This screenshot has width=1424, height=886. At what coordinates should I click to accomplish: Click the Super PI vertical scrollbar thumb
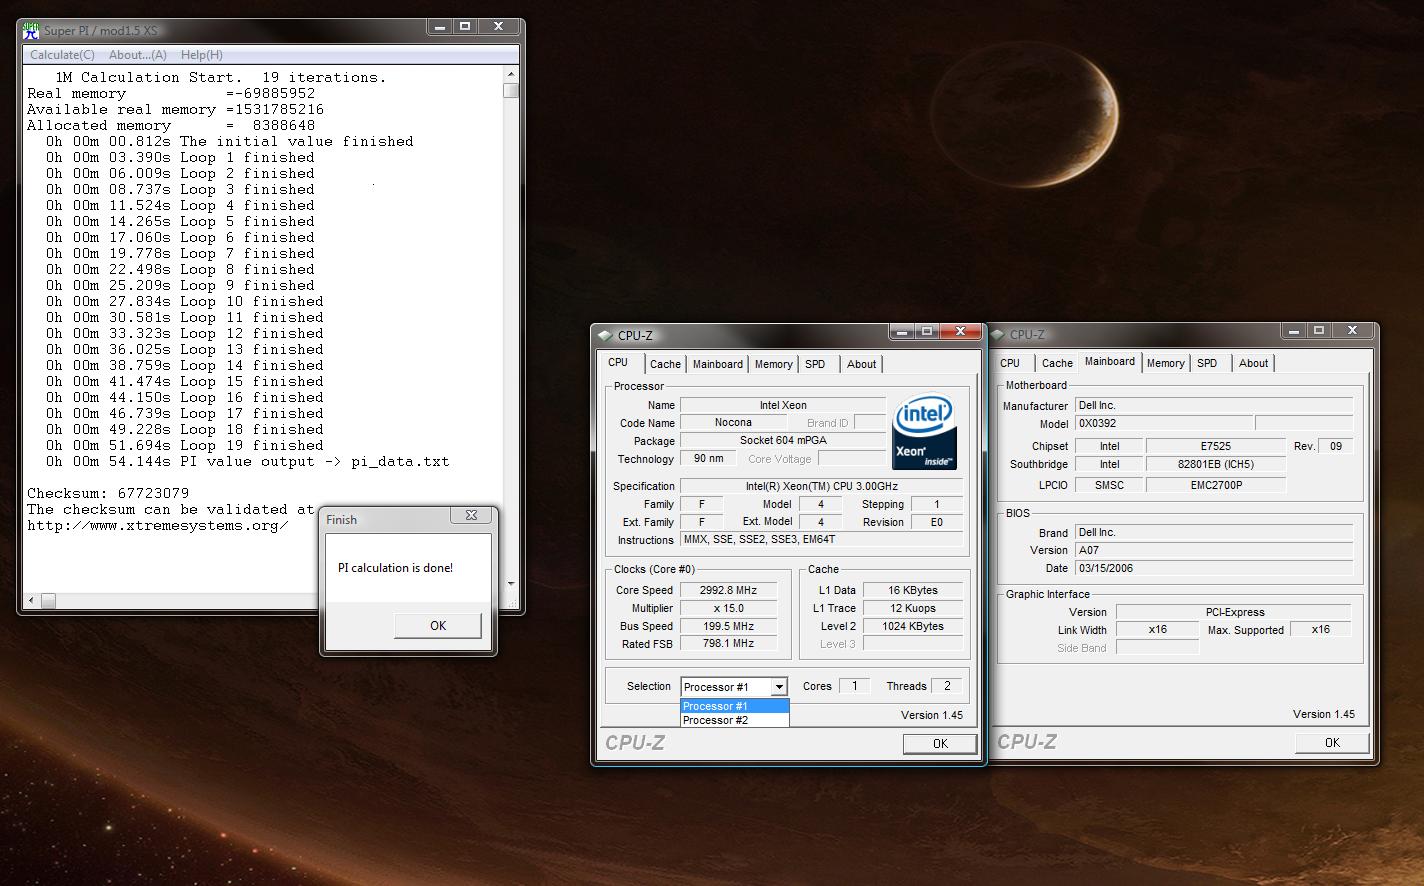click(511, 90)
